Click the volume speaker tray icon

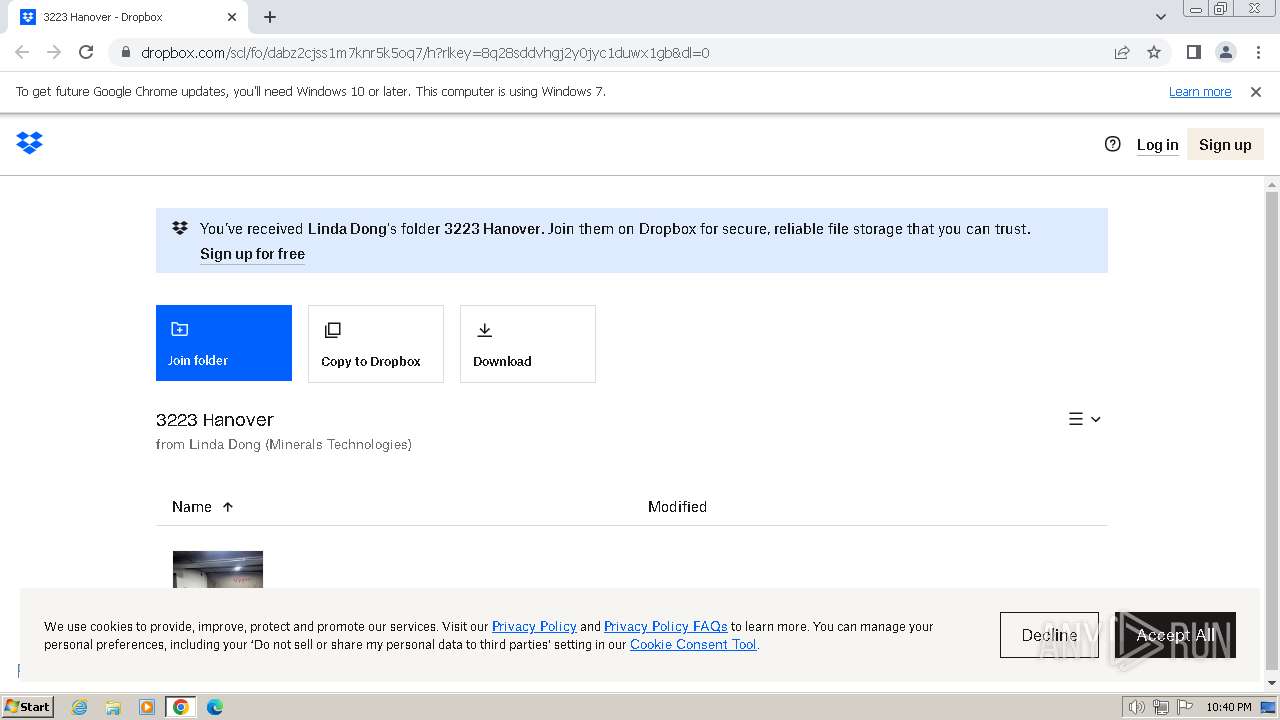[x=1137, y=707]
